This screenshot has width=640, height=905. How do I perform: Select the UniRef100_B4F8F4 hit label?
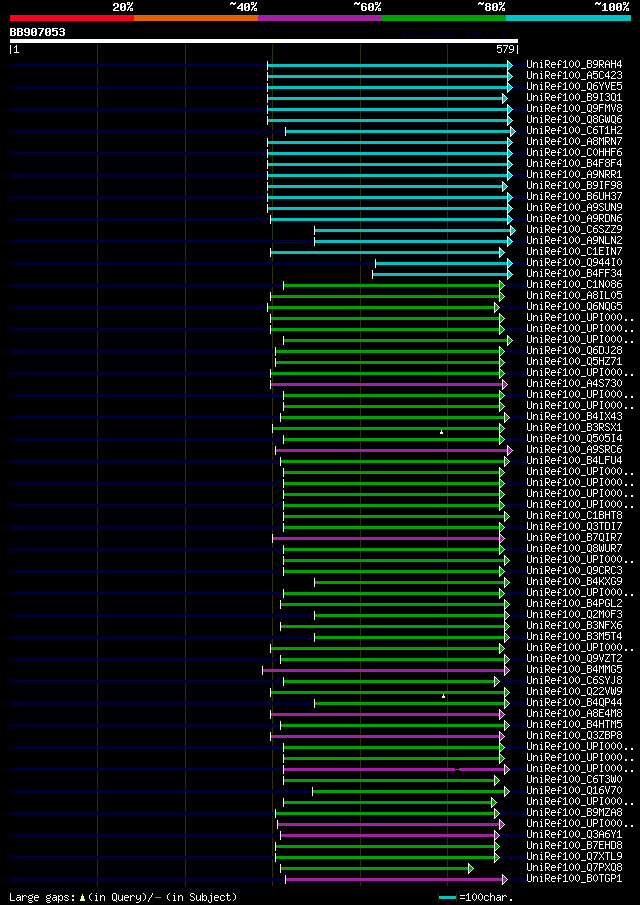pyautogui.click(x=574, y=163)
